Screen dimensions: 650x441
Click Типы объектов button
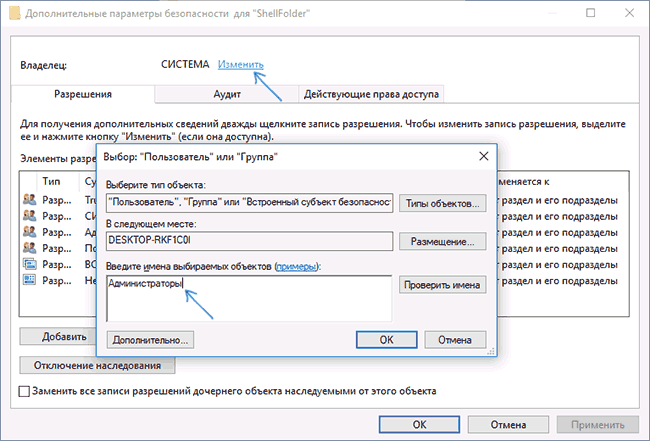point(442,204)
